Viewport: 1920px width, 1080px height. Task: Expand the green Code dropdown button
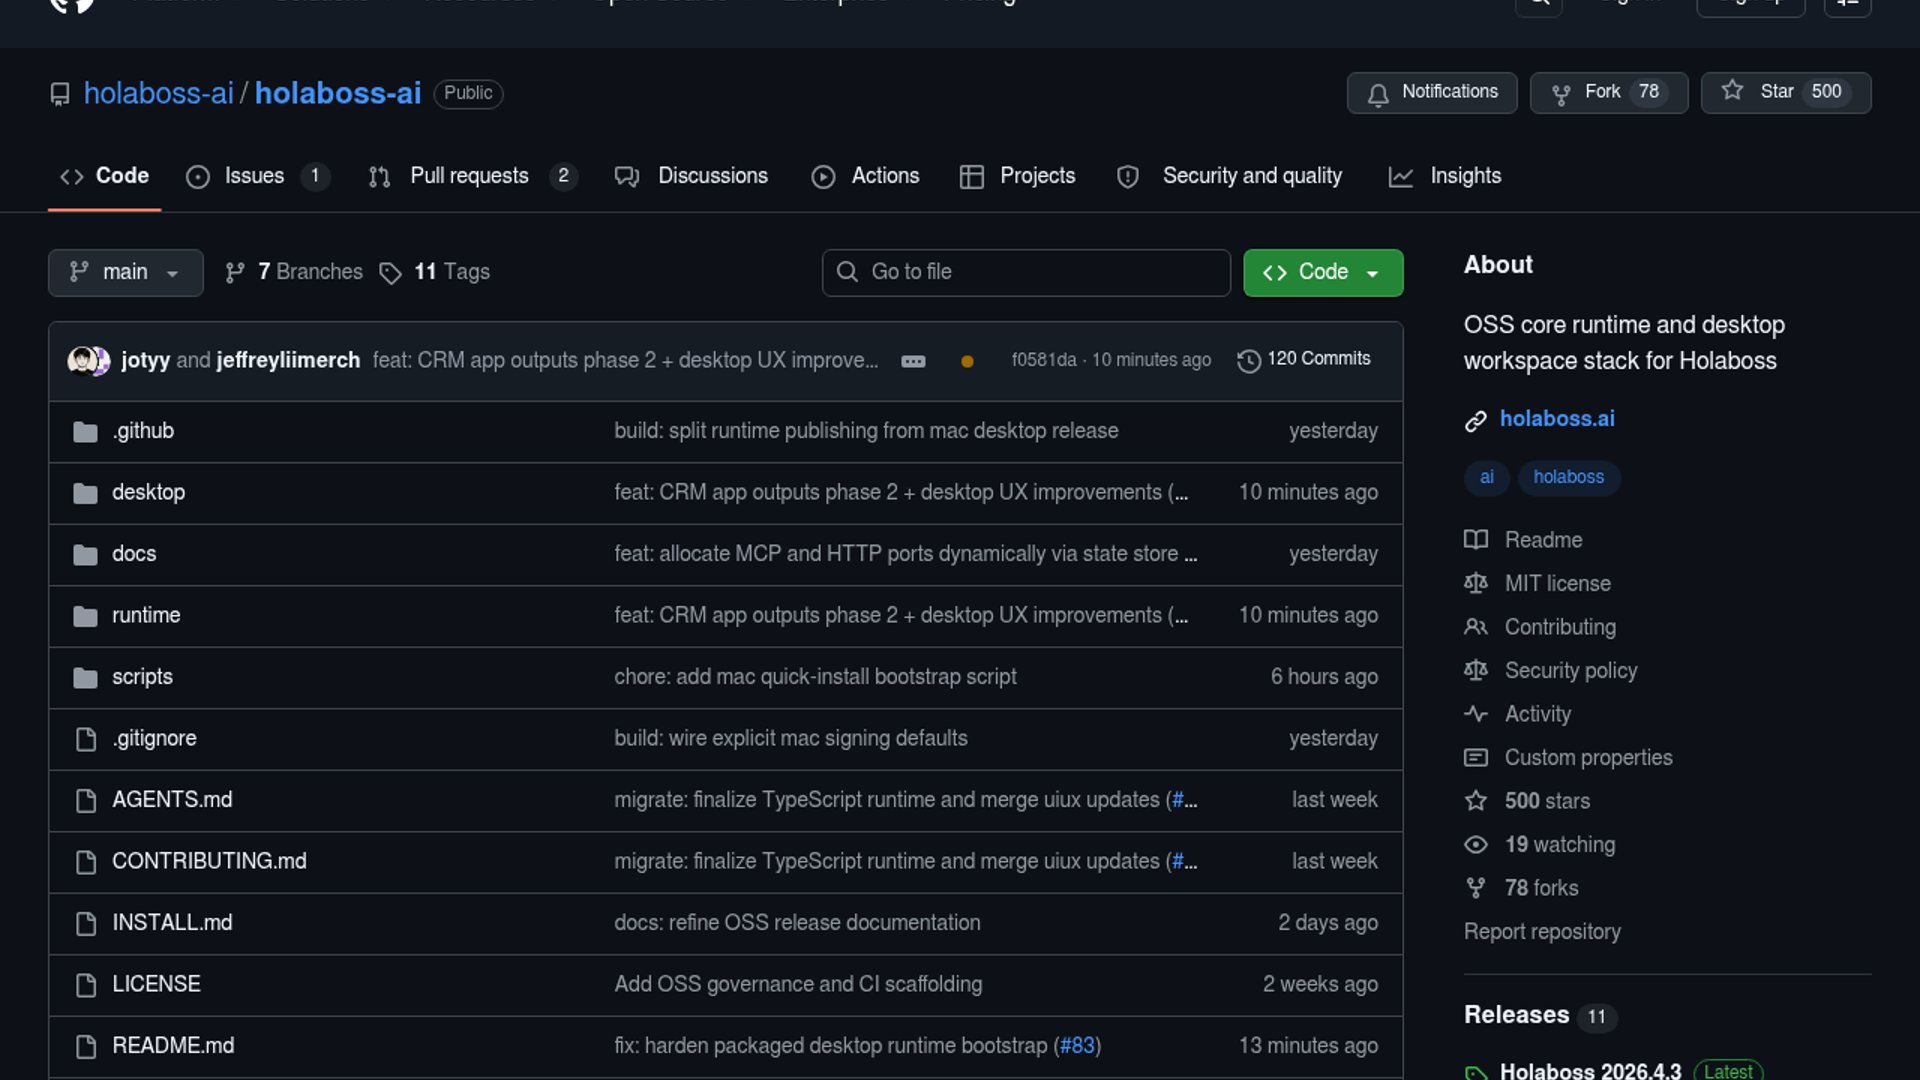pyautogui.click(x=1322, y=273)
